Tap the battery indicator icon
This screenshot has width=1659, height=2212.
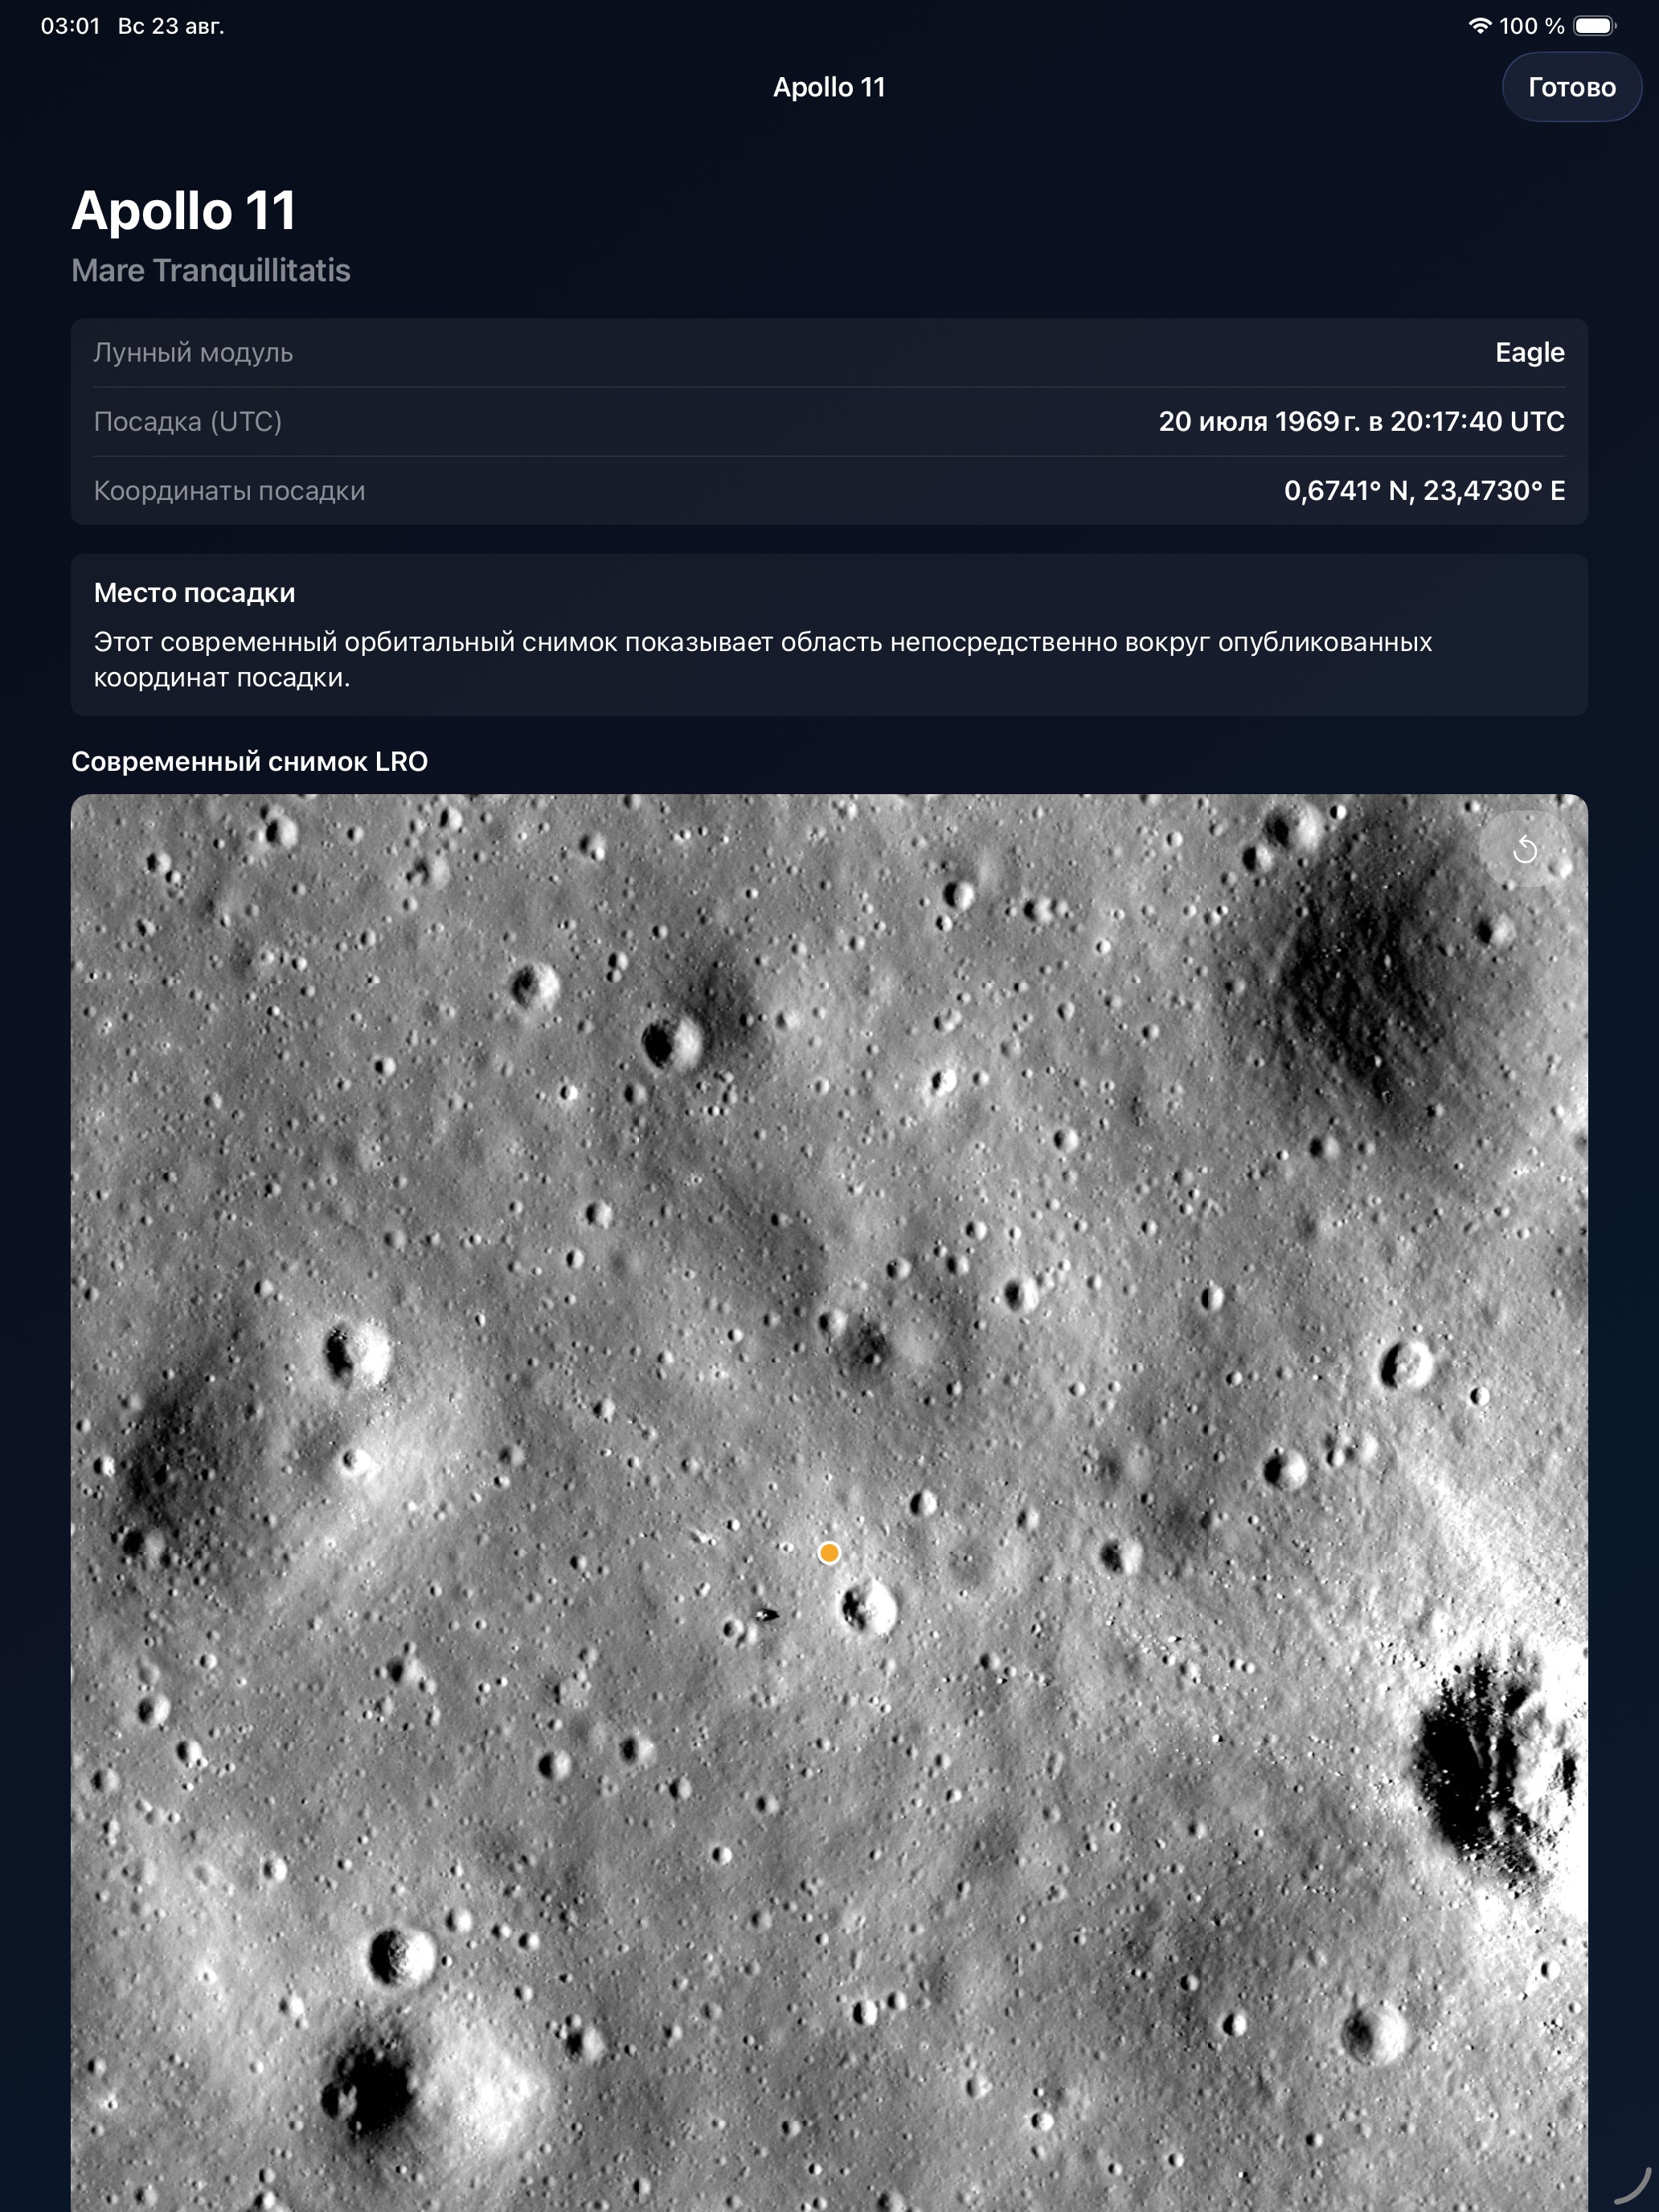click(x=1595, y=26)
